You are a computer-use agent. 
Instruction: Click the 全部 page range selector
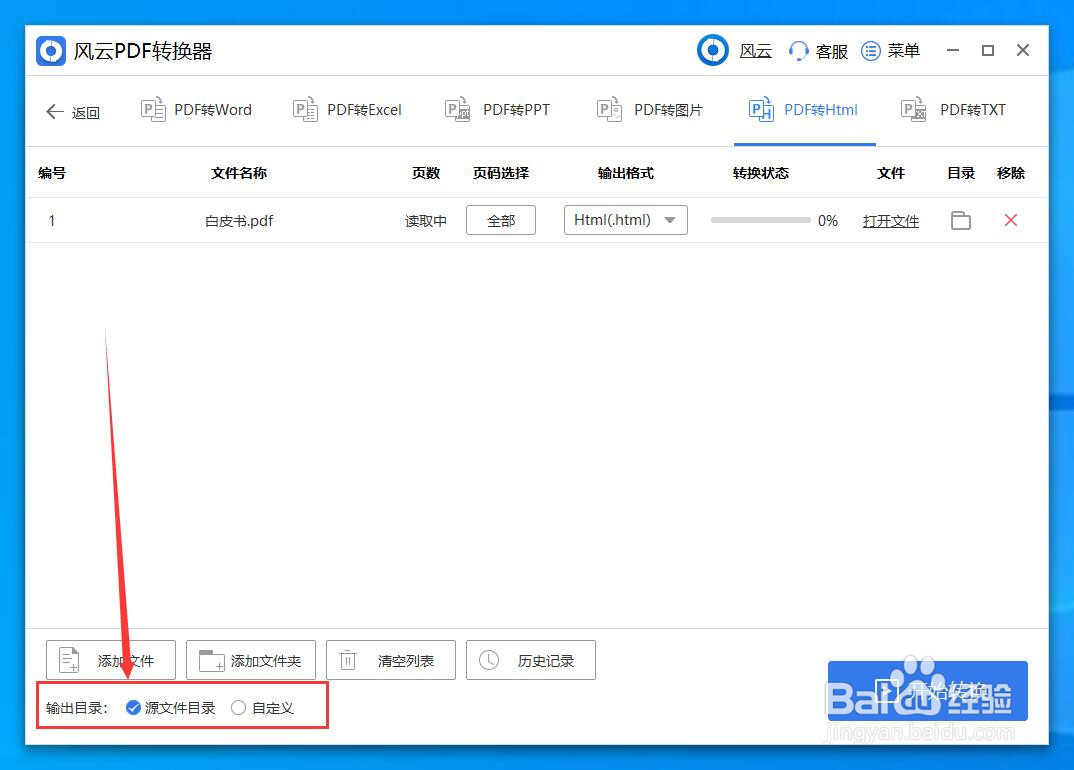[x=500, y=220]
